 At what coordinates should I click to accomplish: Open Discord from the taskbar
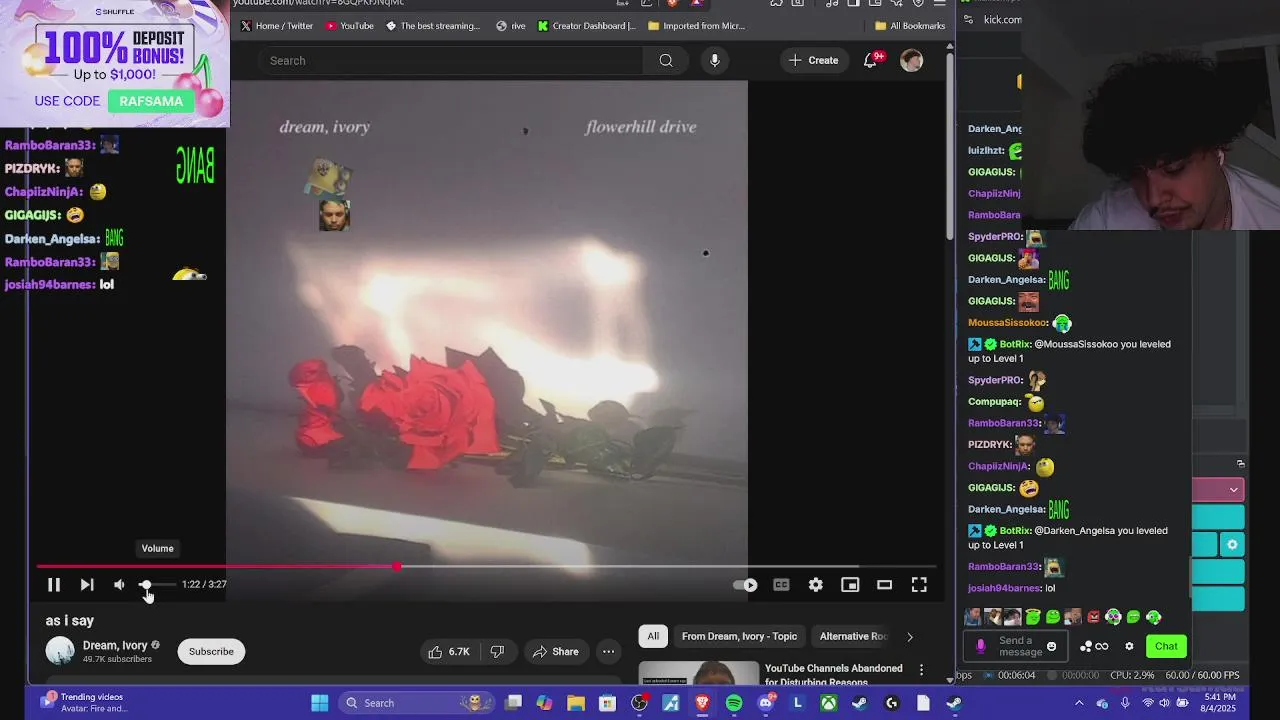[766, 703]
